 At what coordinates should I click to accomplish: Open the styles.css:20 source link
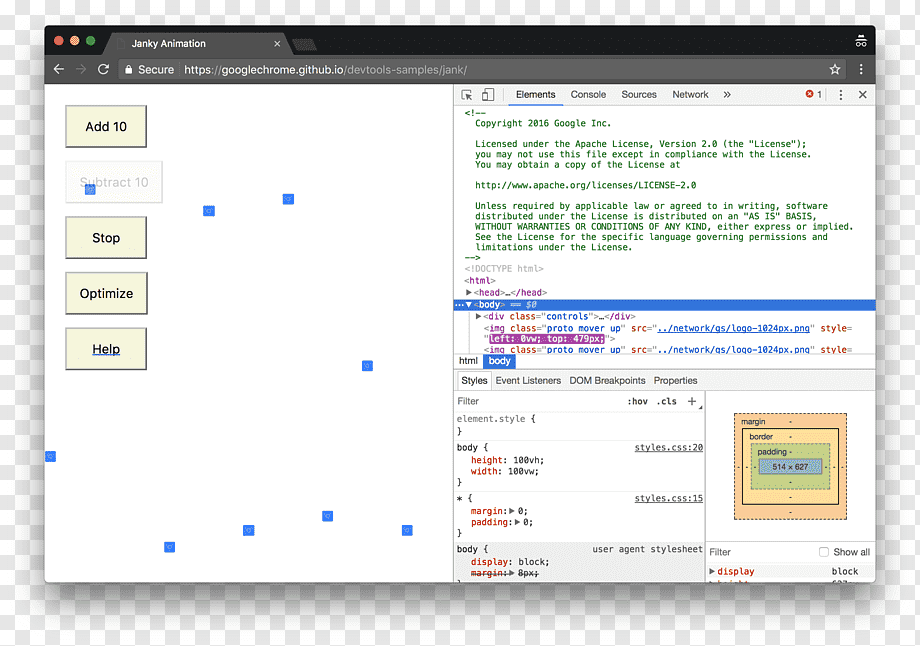tap(668, 447)
